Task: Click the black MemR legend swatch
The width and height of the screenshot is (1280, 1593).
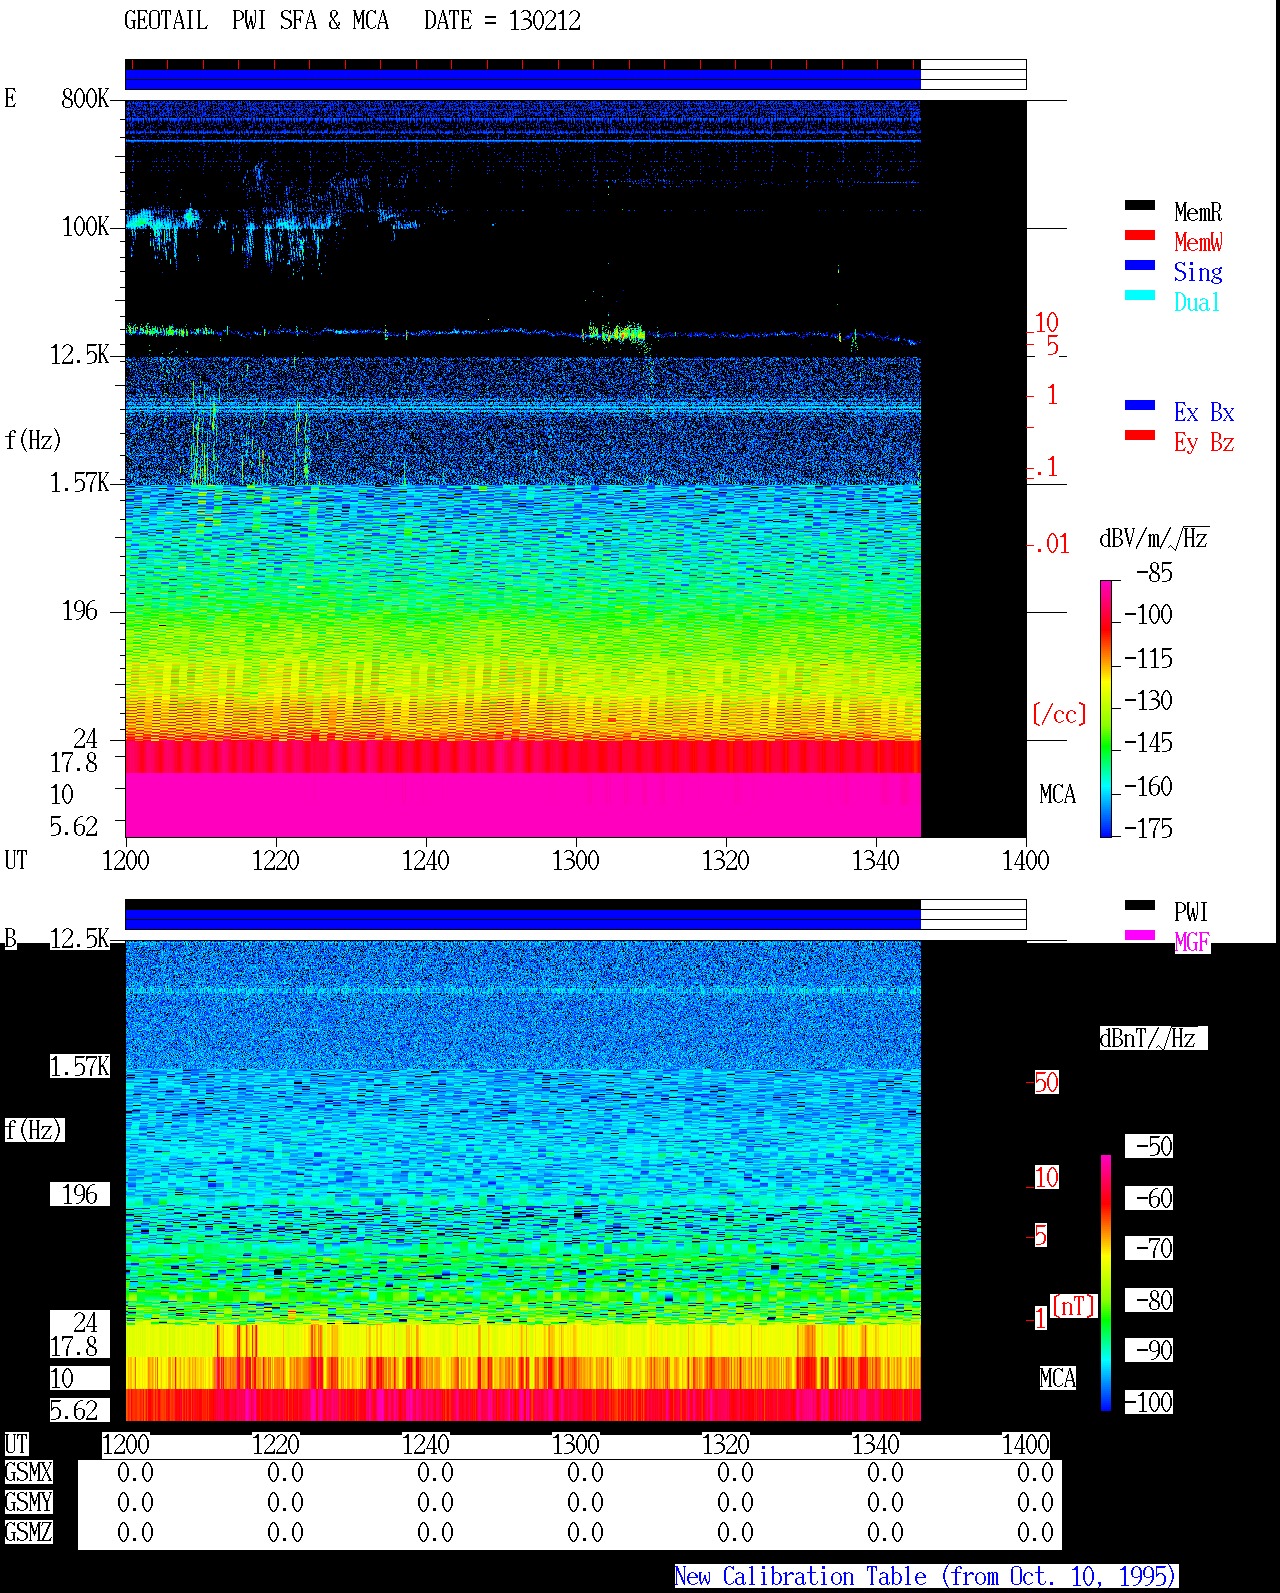Action: [1140, 205]
